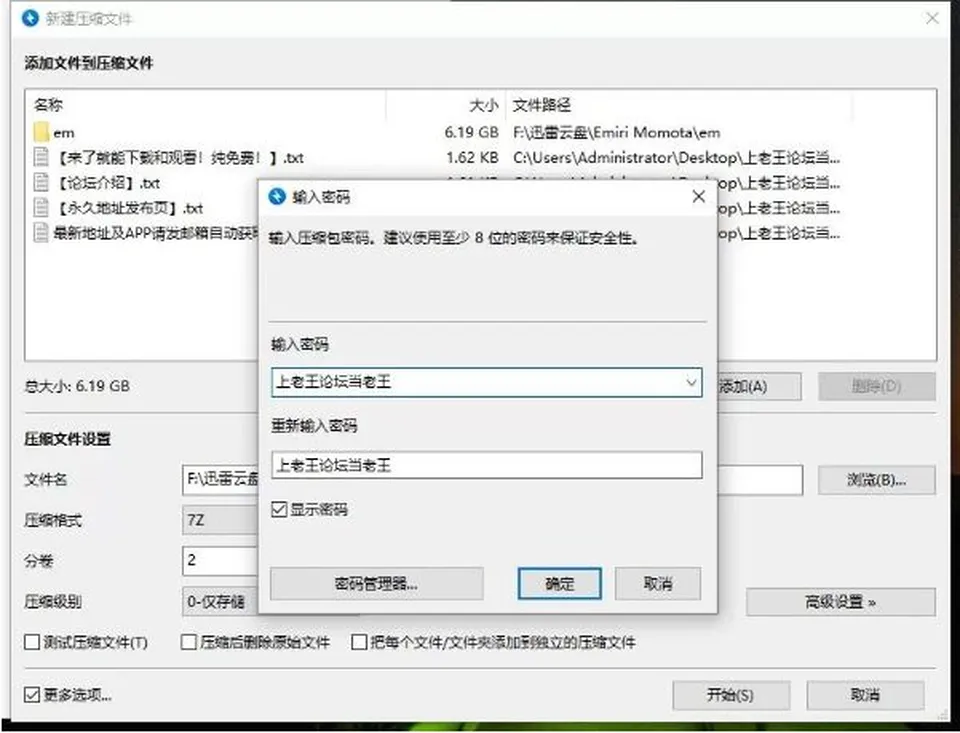The image size is (960, 733).
Task: Click 取消 beside the 开始(S) button
Action: point(865,695)
